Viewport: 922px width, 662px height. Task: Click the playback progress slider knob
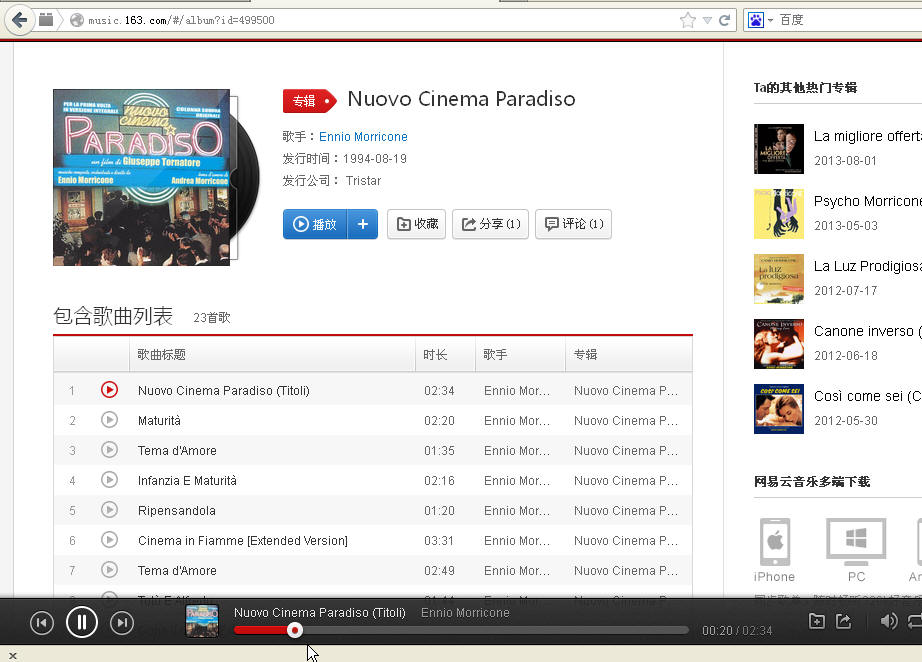coord(295,630)
